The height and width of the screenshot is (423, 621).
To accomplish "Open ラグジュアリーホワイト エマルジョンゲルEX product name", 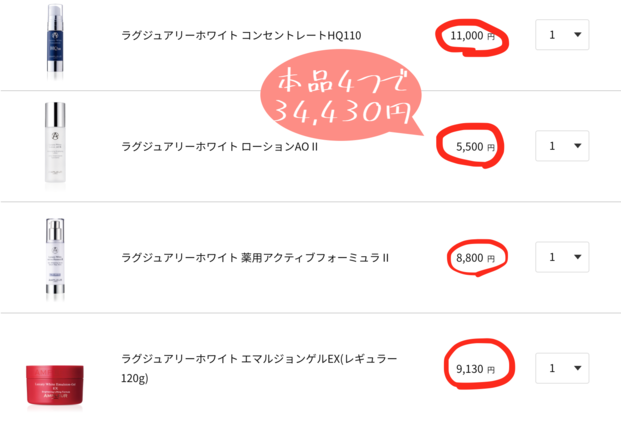I will [x=259, y=368].
